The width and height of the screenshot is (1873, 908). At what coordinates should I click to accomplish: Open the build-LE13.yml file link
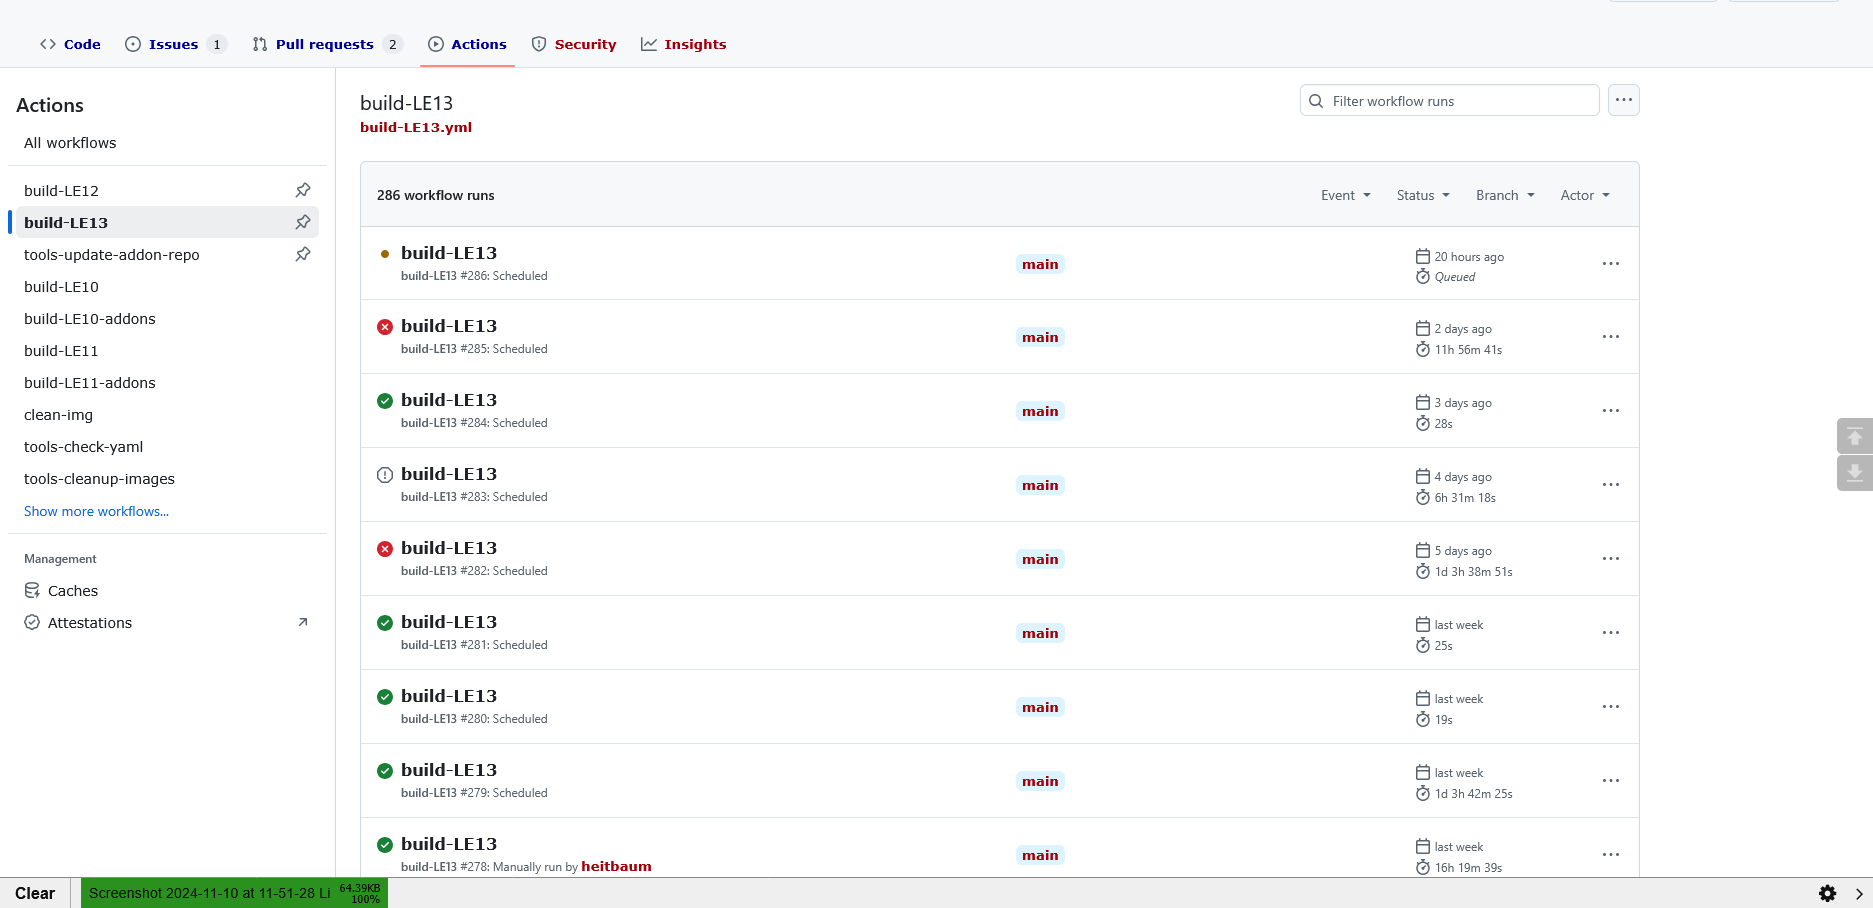pos(416,127)
